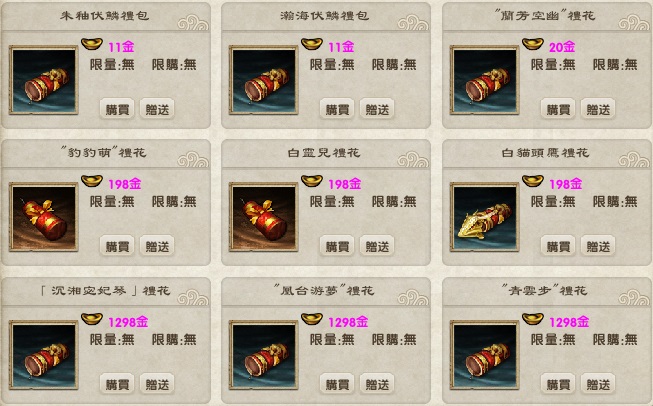This screenshot has height=406, width=653.
Task: Click the gold ingot next to 11金 of 朱釉伏鱗禮包
Action: (92, 44)
